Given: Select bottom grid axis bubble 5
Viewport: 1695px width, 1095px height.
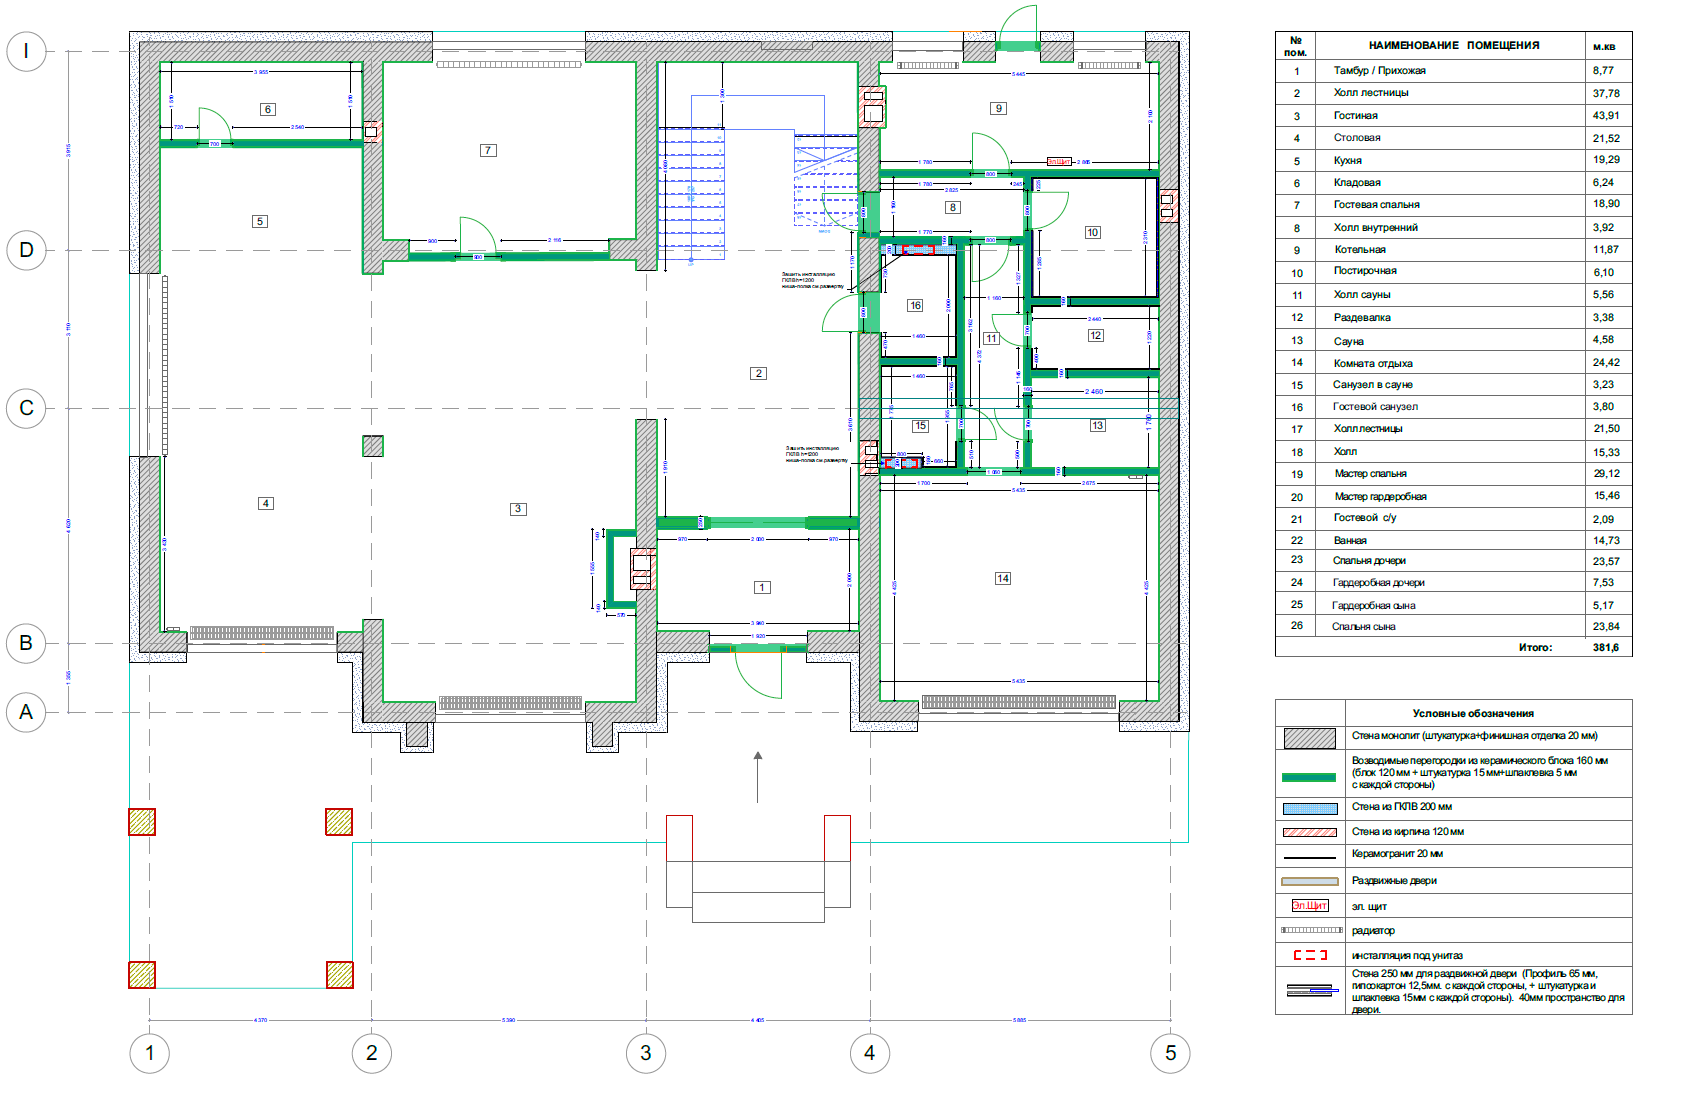Looking at the screenshot, I should point(1170,1053).
